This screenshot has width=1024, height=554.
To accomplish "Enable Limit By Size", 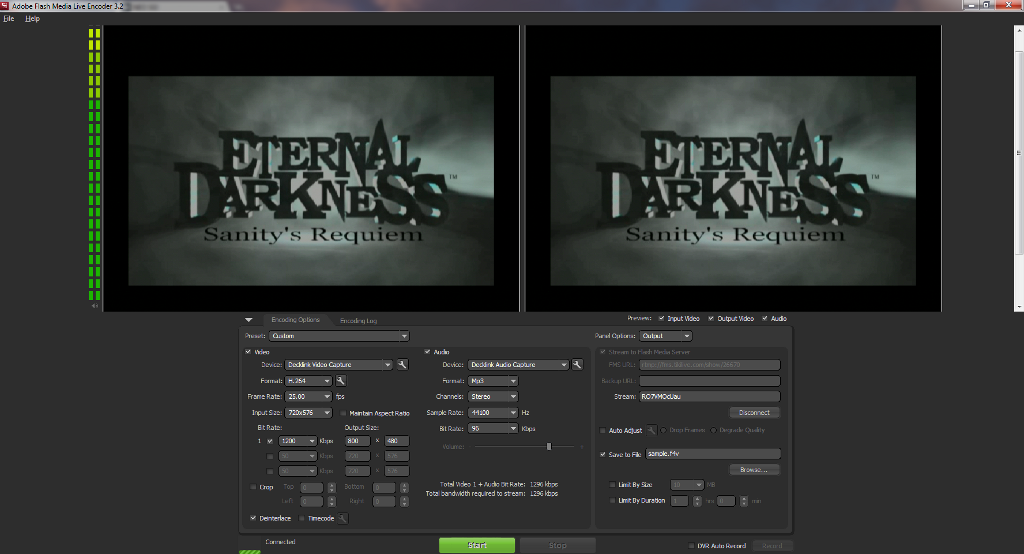I will click(613, 485).
